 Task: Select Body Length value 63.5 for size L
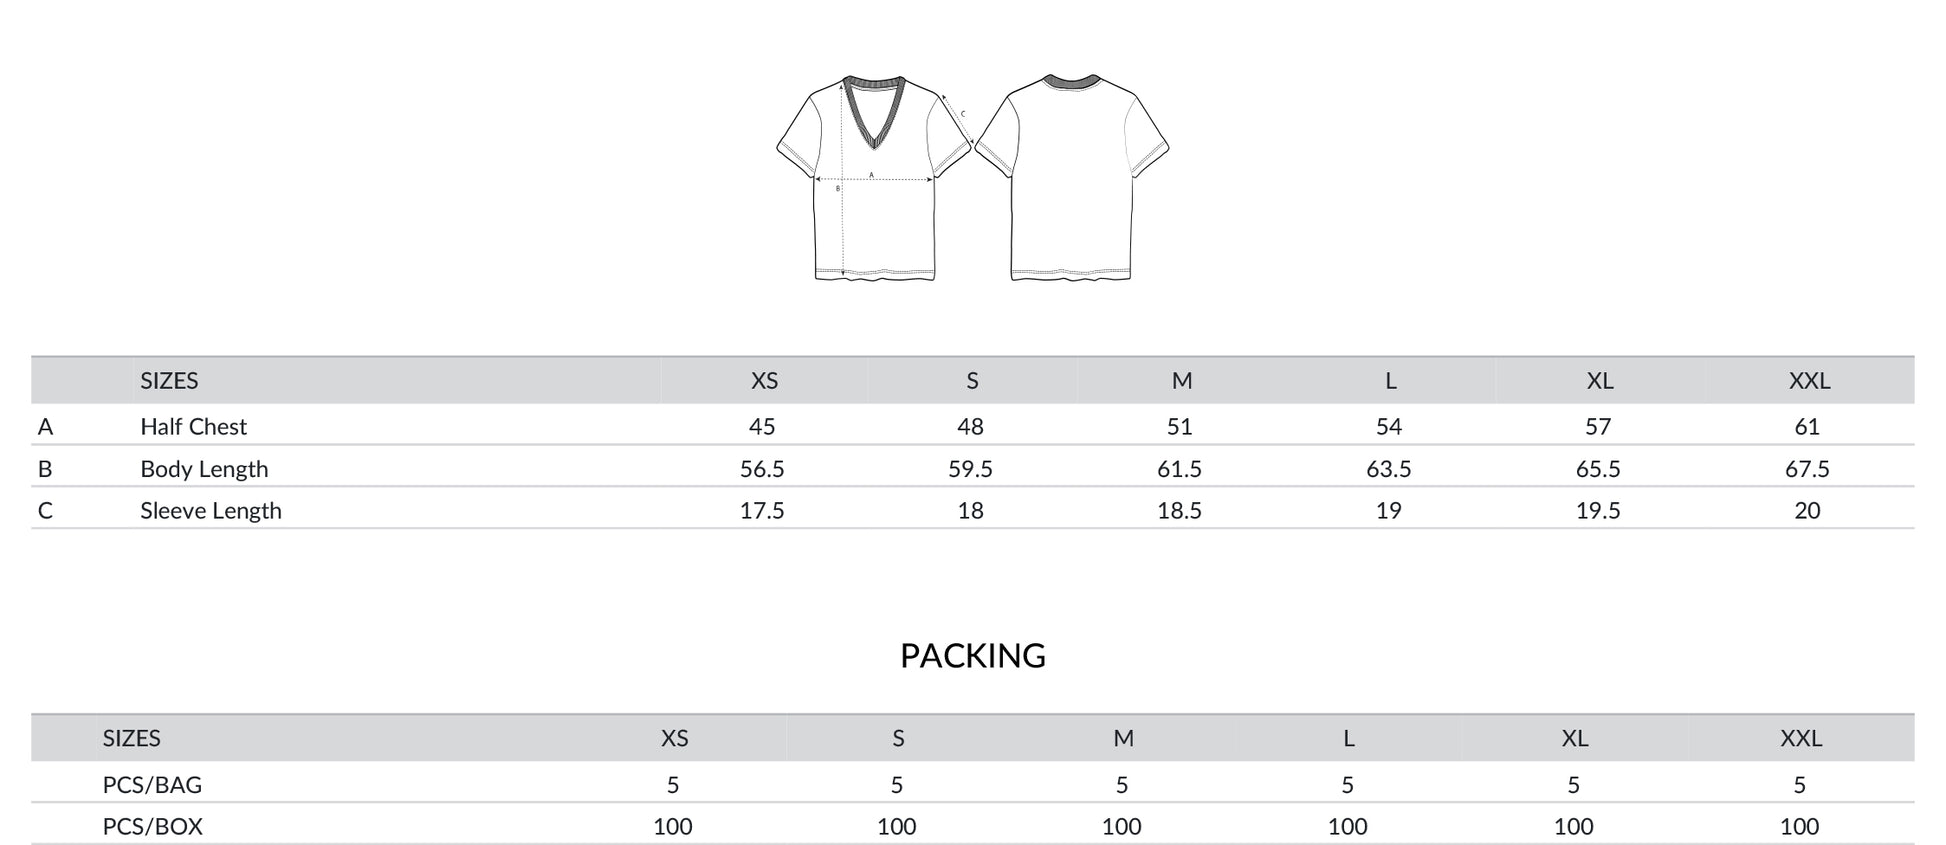click(1389, 469)
